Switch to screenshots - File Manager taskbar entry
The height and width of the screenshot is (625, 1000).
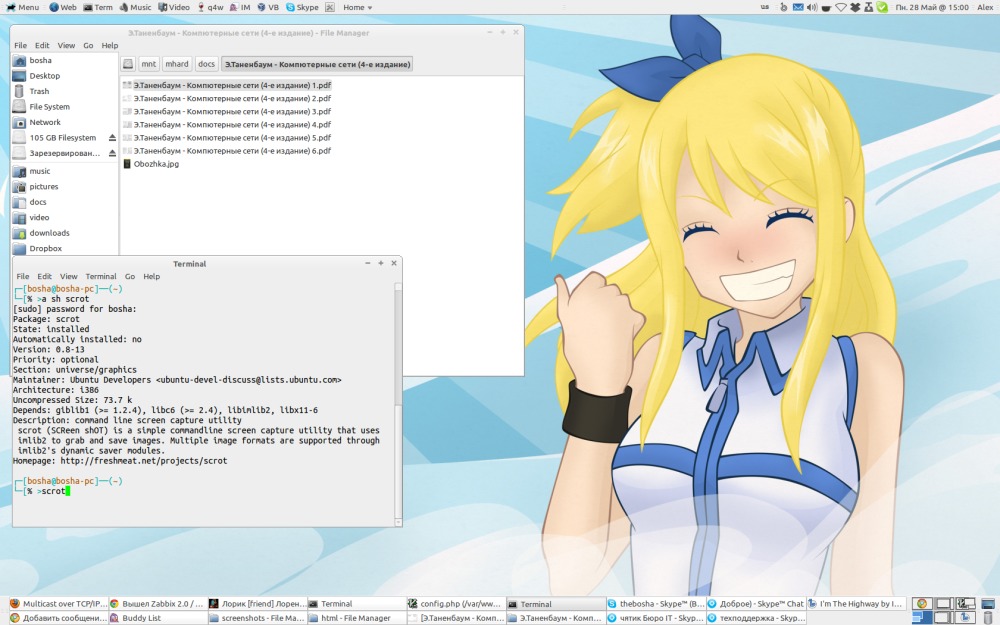257,618
